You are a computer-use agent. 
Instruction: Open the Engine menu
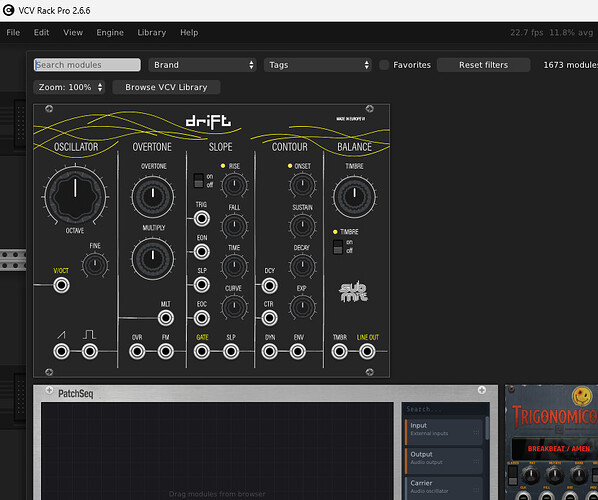(x=110, y=32)
